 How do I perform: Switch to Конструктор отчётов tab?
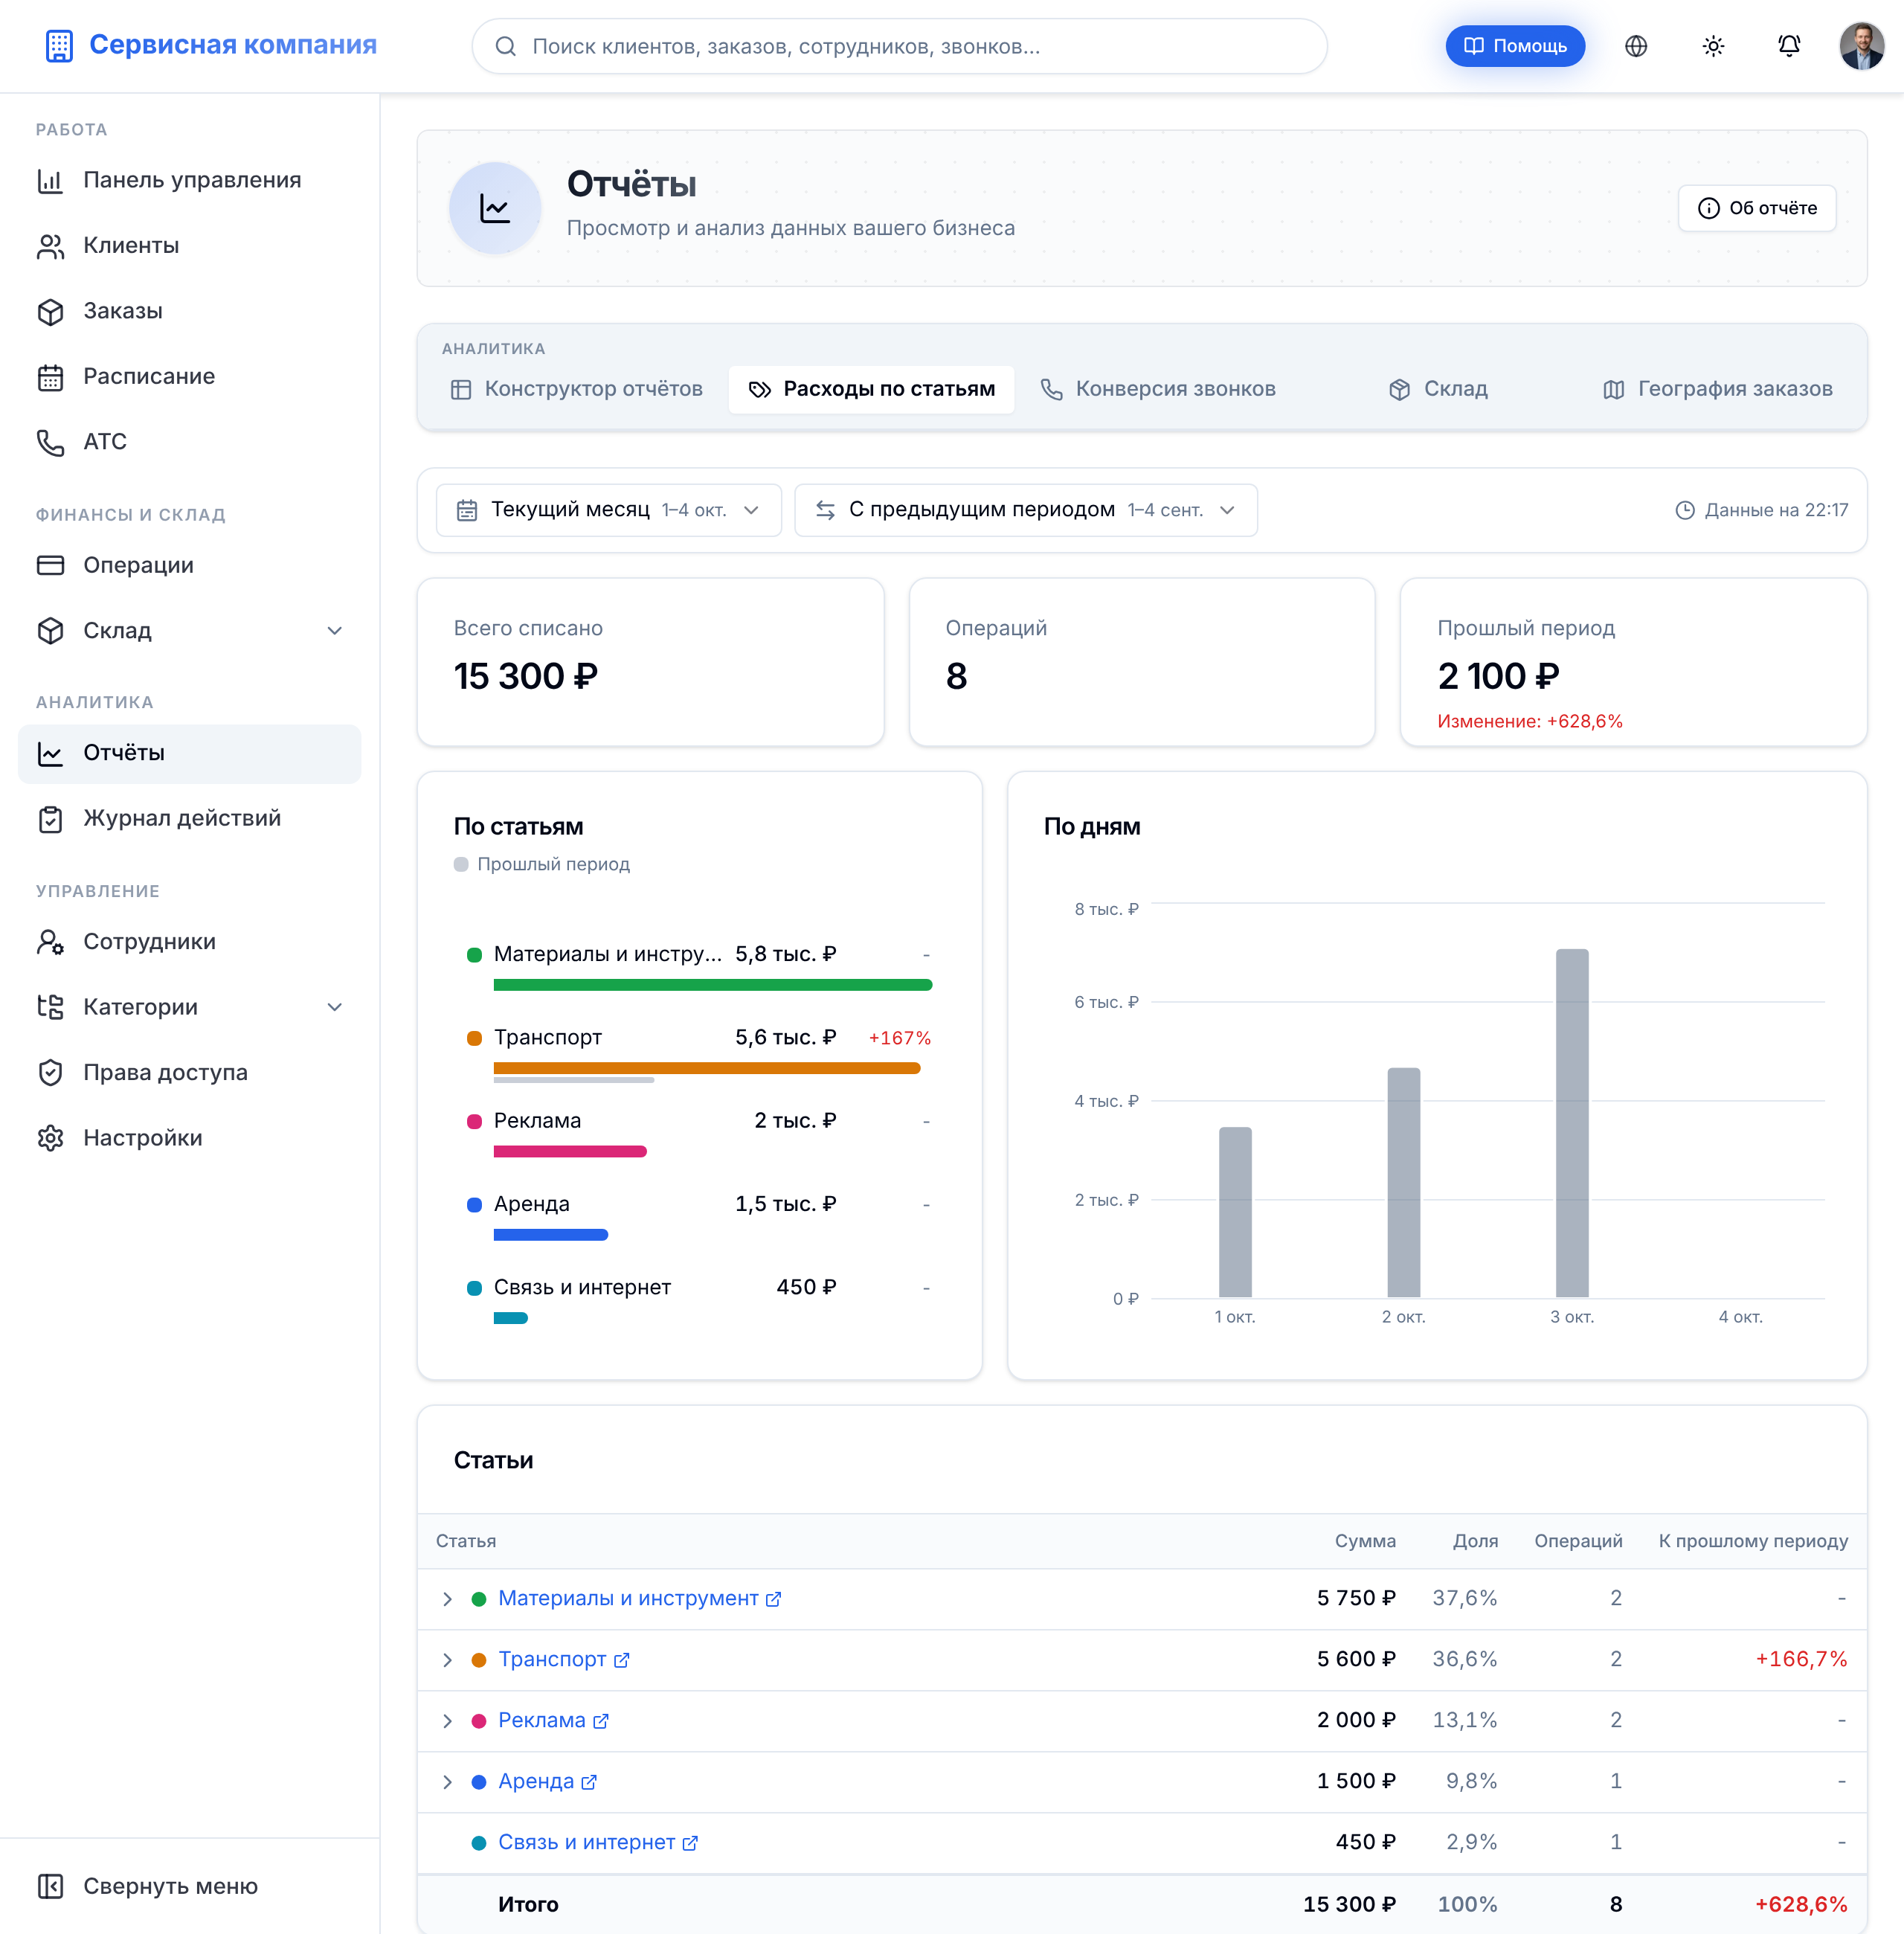pos(577,389)
